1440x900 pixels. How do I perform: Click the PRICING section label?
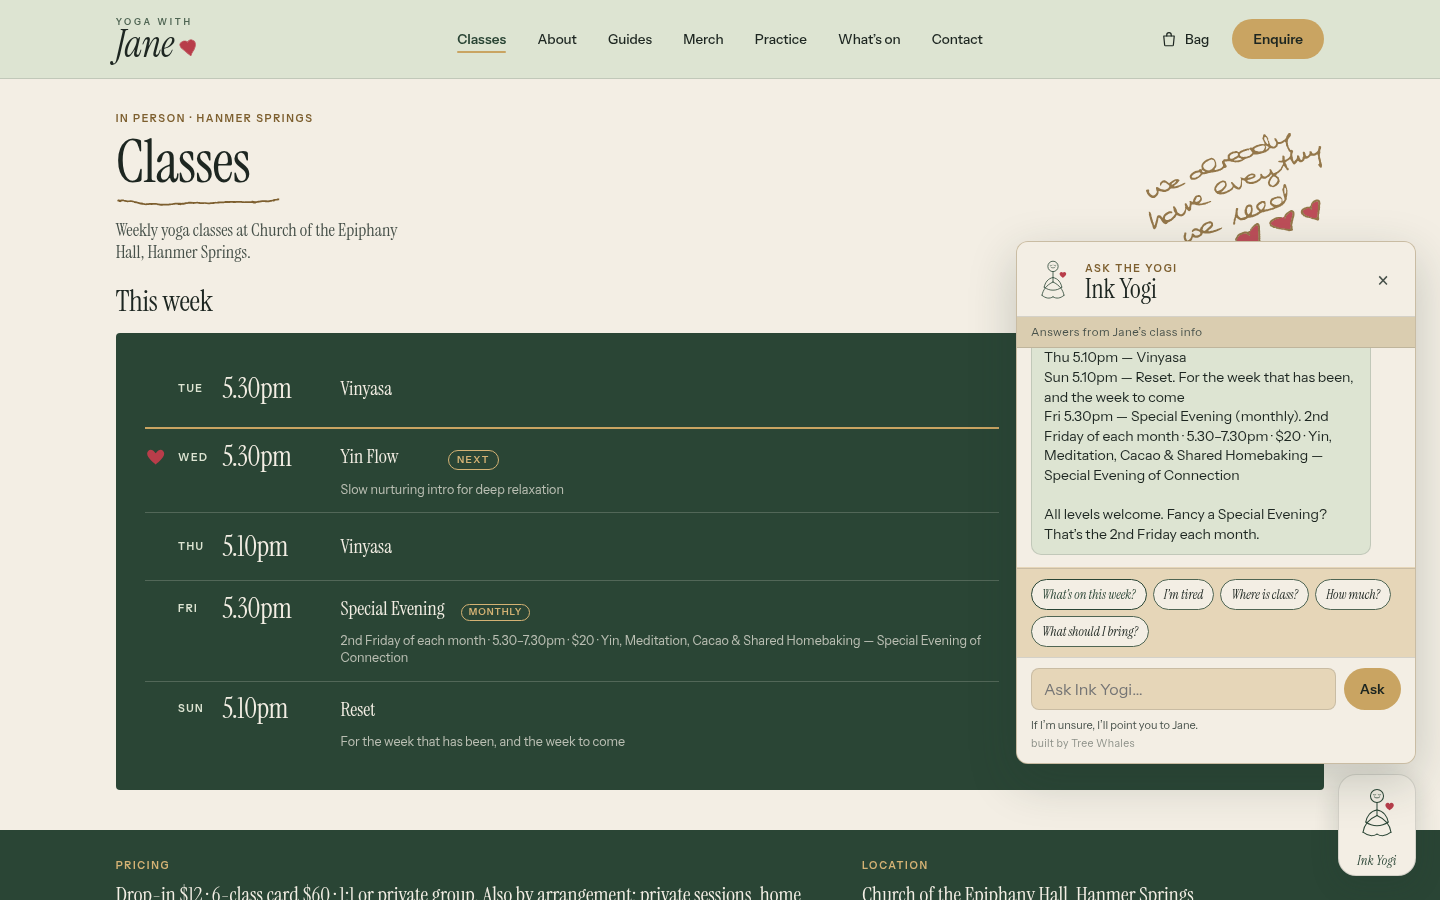click(x=142, y=865)
